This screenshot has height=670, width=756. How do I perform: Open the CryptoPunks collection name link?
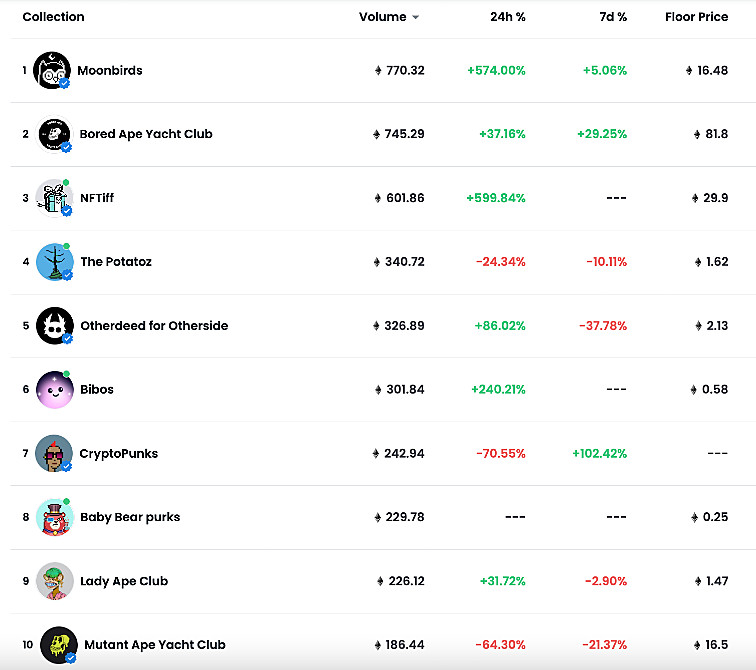(x=119, y=454)
